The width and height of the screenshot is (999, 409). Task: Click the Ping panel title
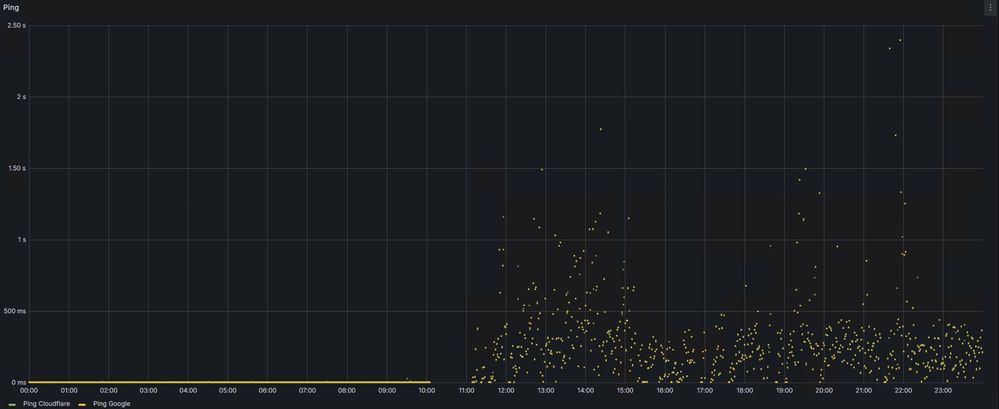coord(11,7)
